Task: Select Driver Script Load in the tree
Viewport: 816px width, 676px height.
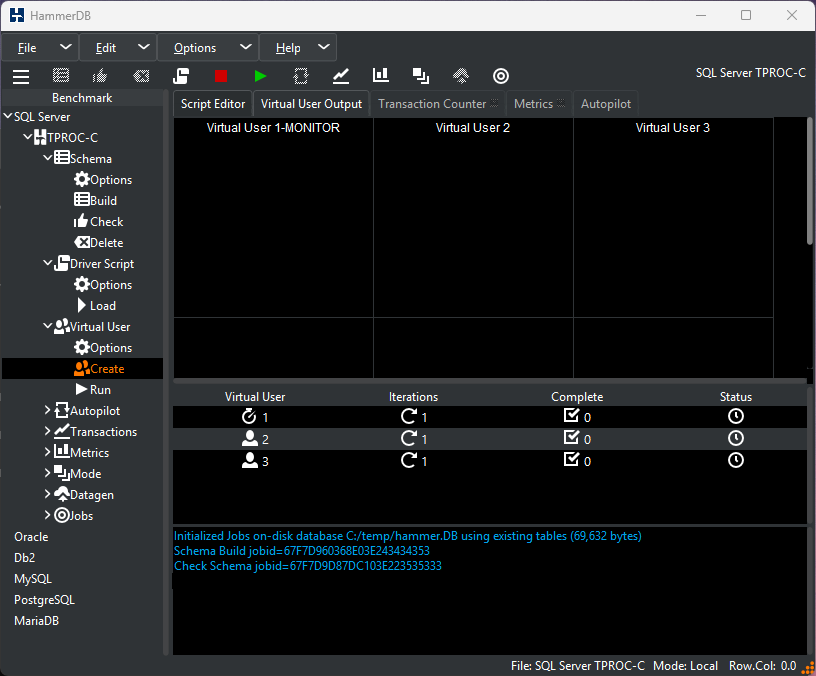Action: [x=96, y=305]
